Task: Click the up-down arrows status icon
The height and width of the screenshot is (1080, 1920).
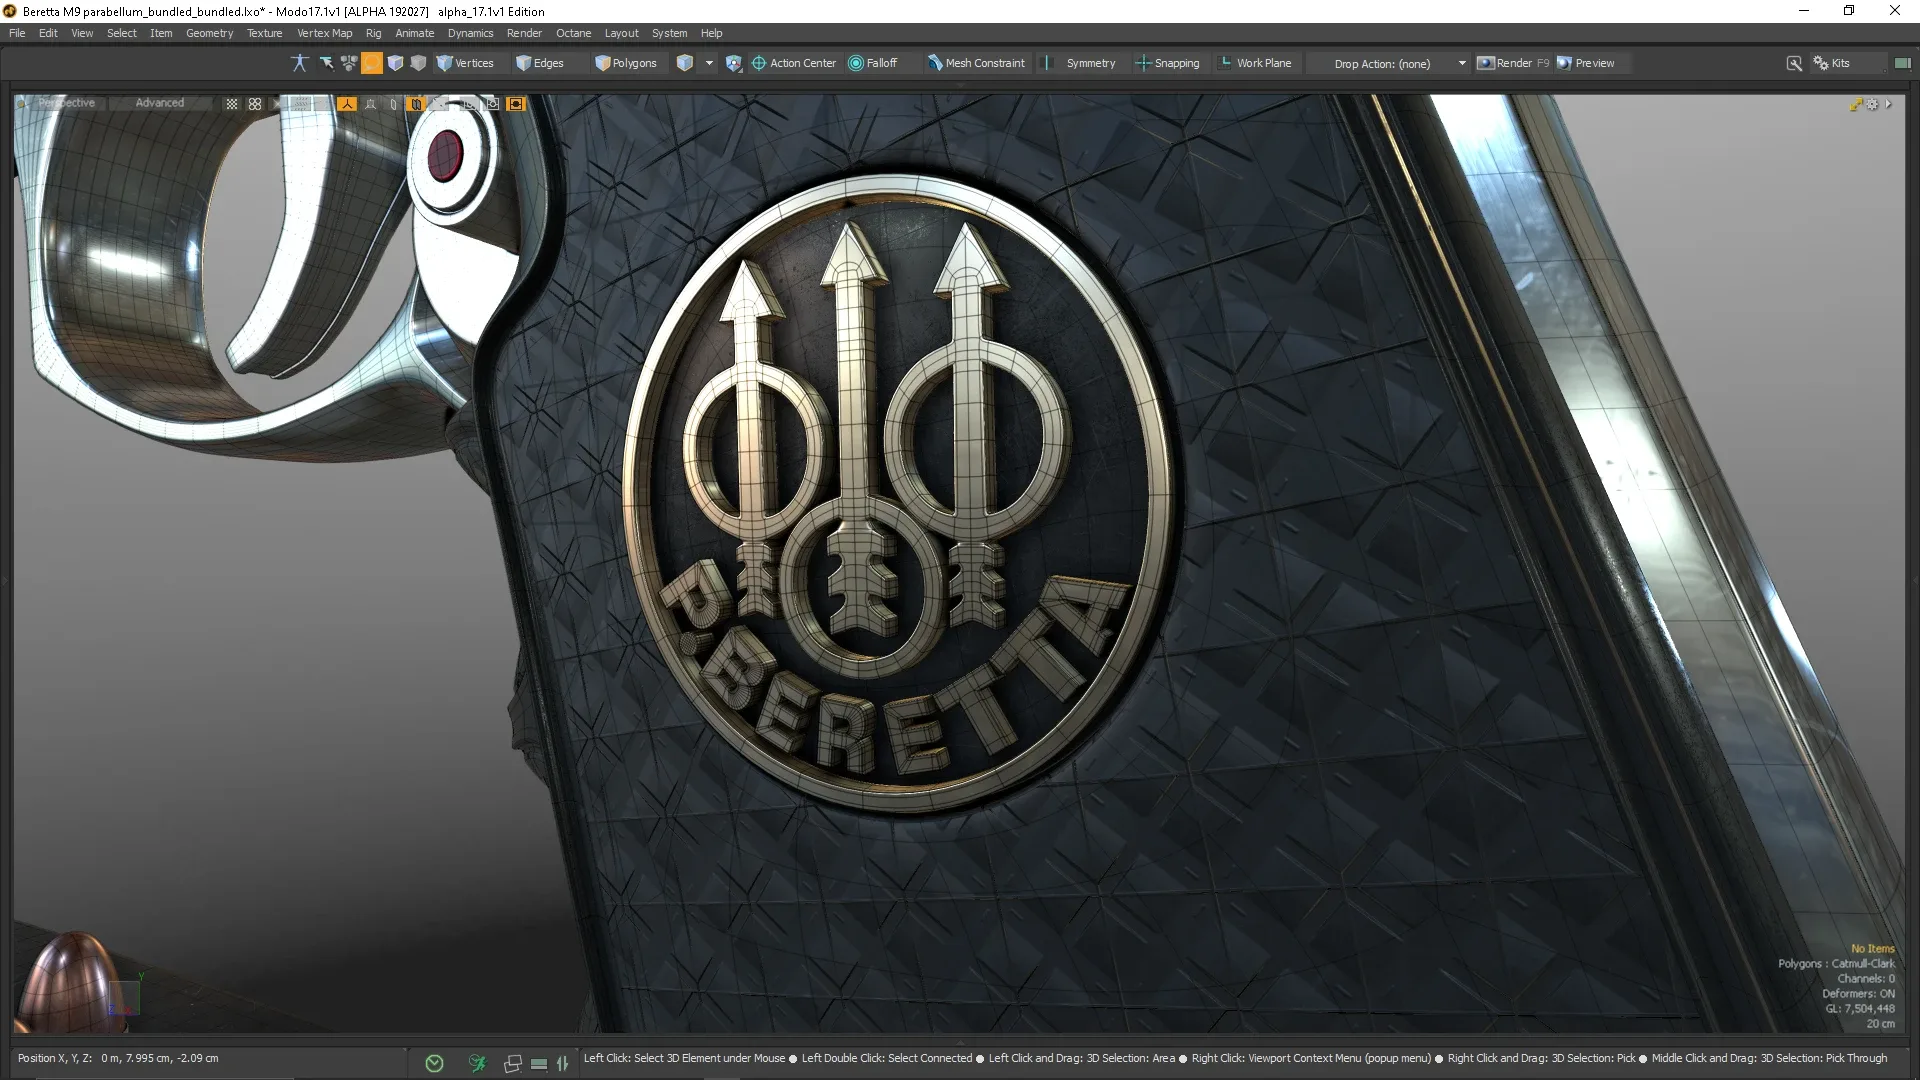Action: [562, 1063]
